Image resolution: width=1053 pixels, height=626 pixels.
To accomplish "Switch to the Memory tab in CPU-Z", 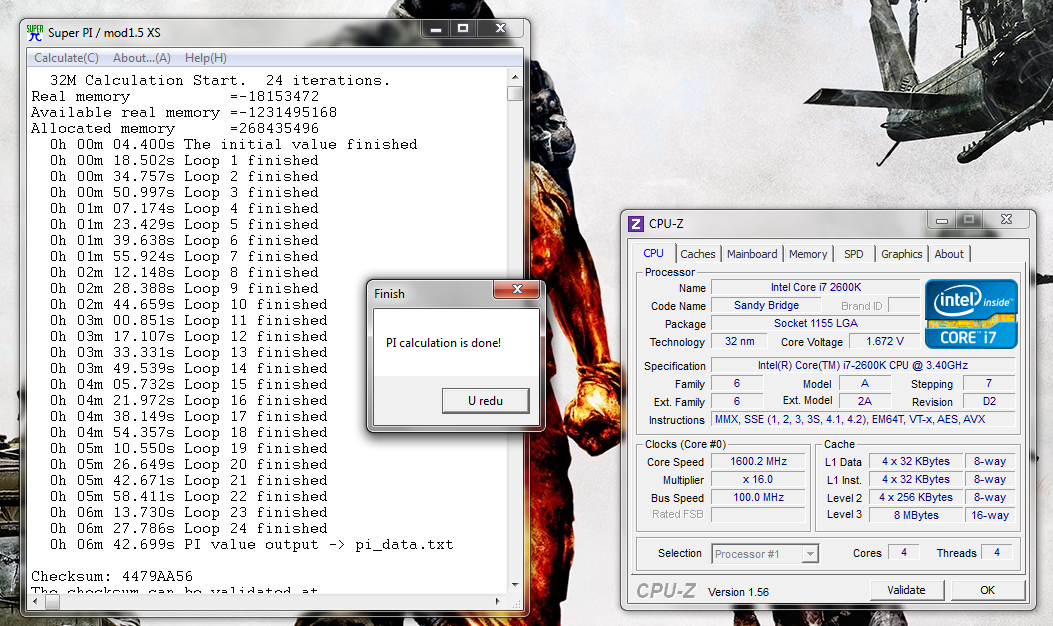I will click(808, 254).
